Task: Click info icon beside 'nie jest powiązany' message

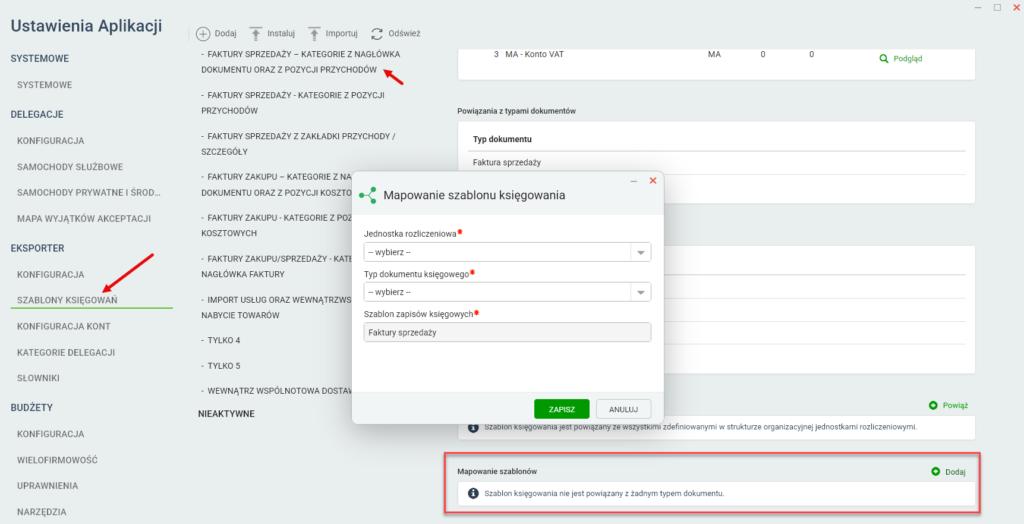Action: point(473,494)
